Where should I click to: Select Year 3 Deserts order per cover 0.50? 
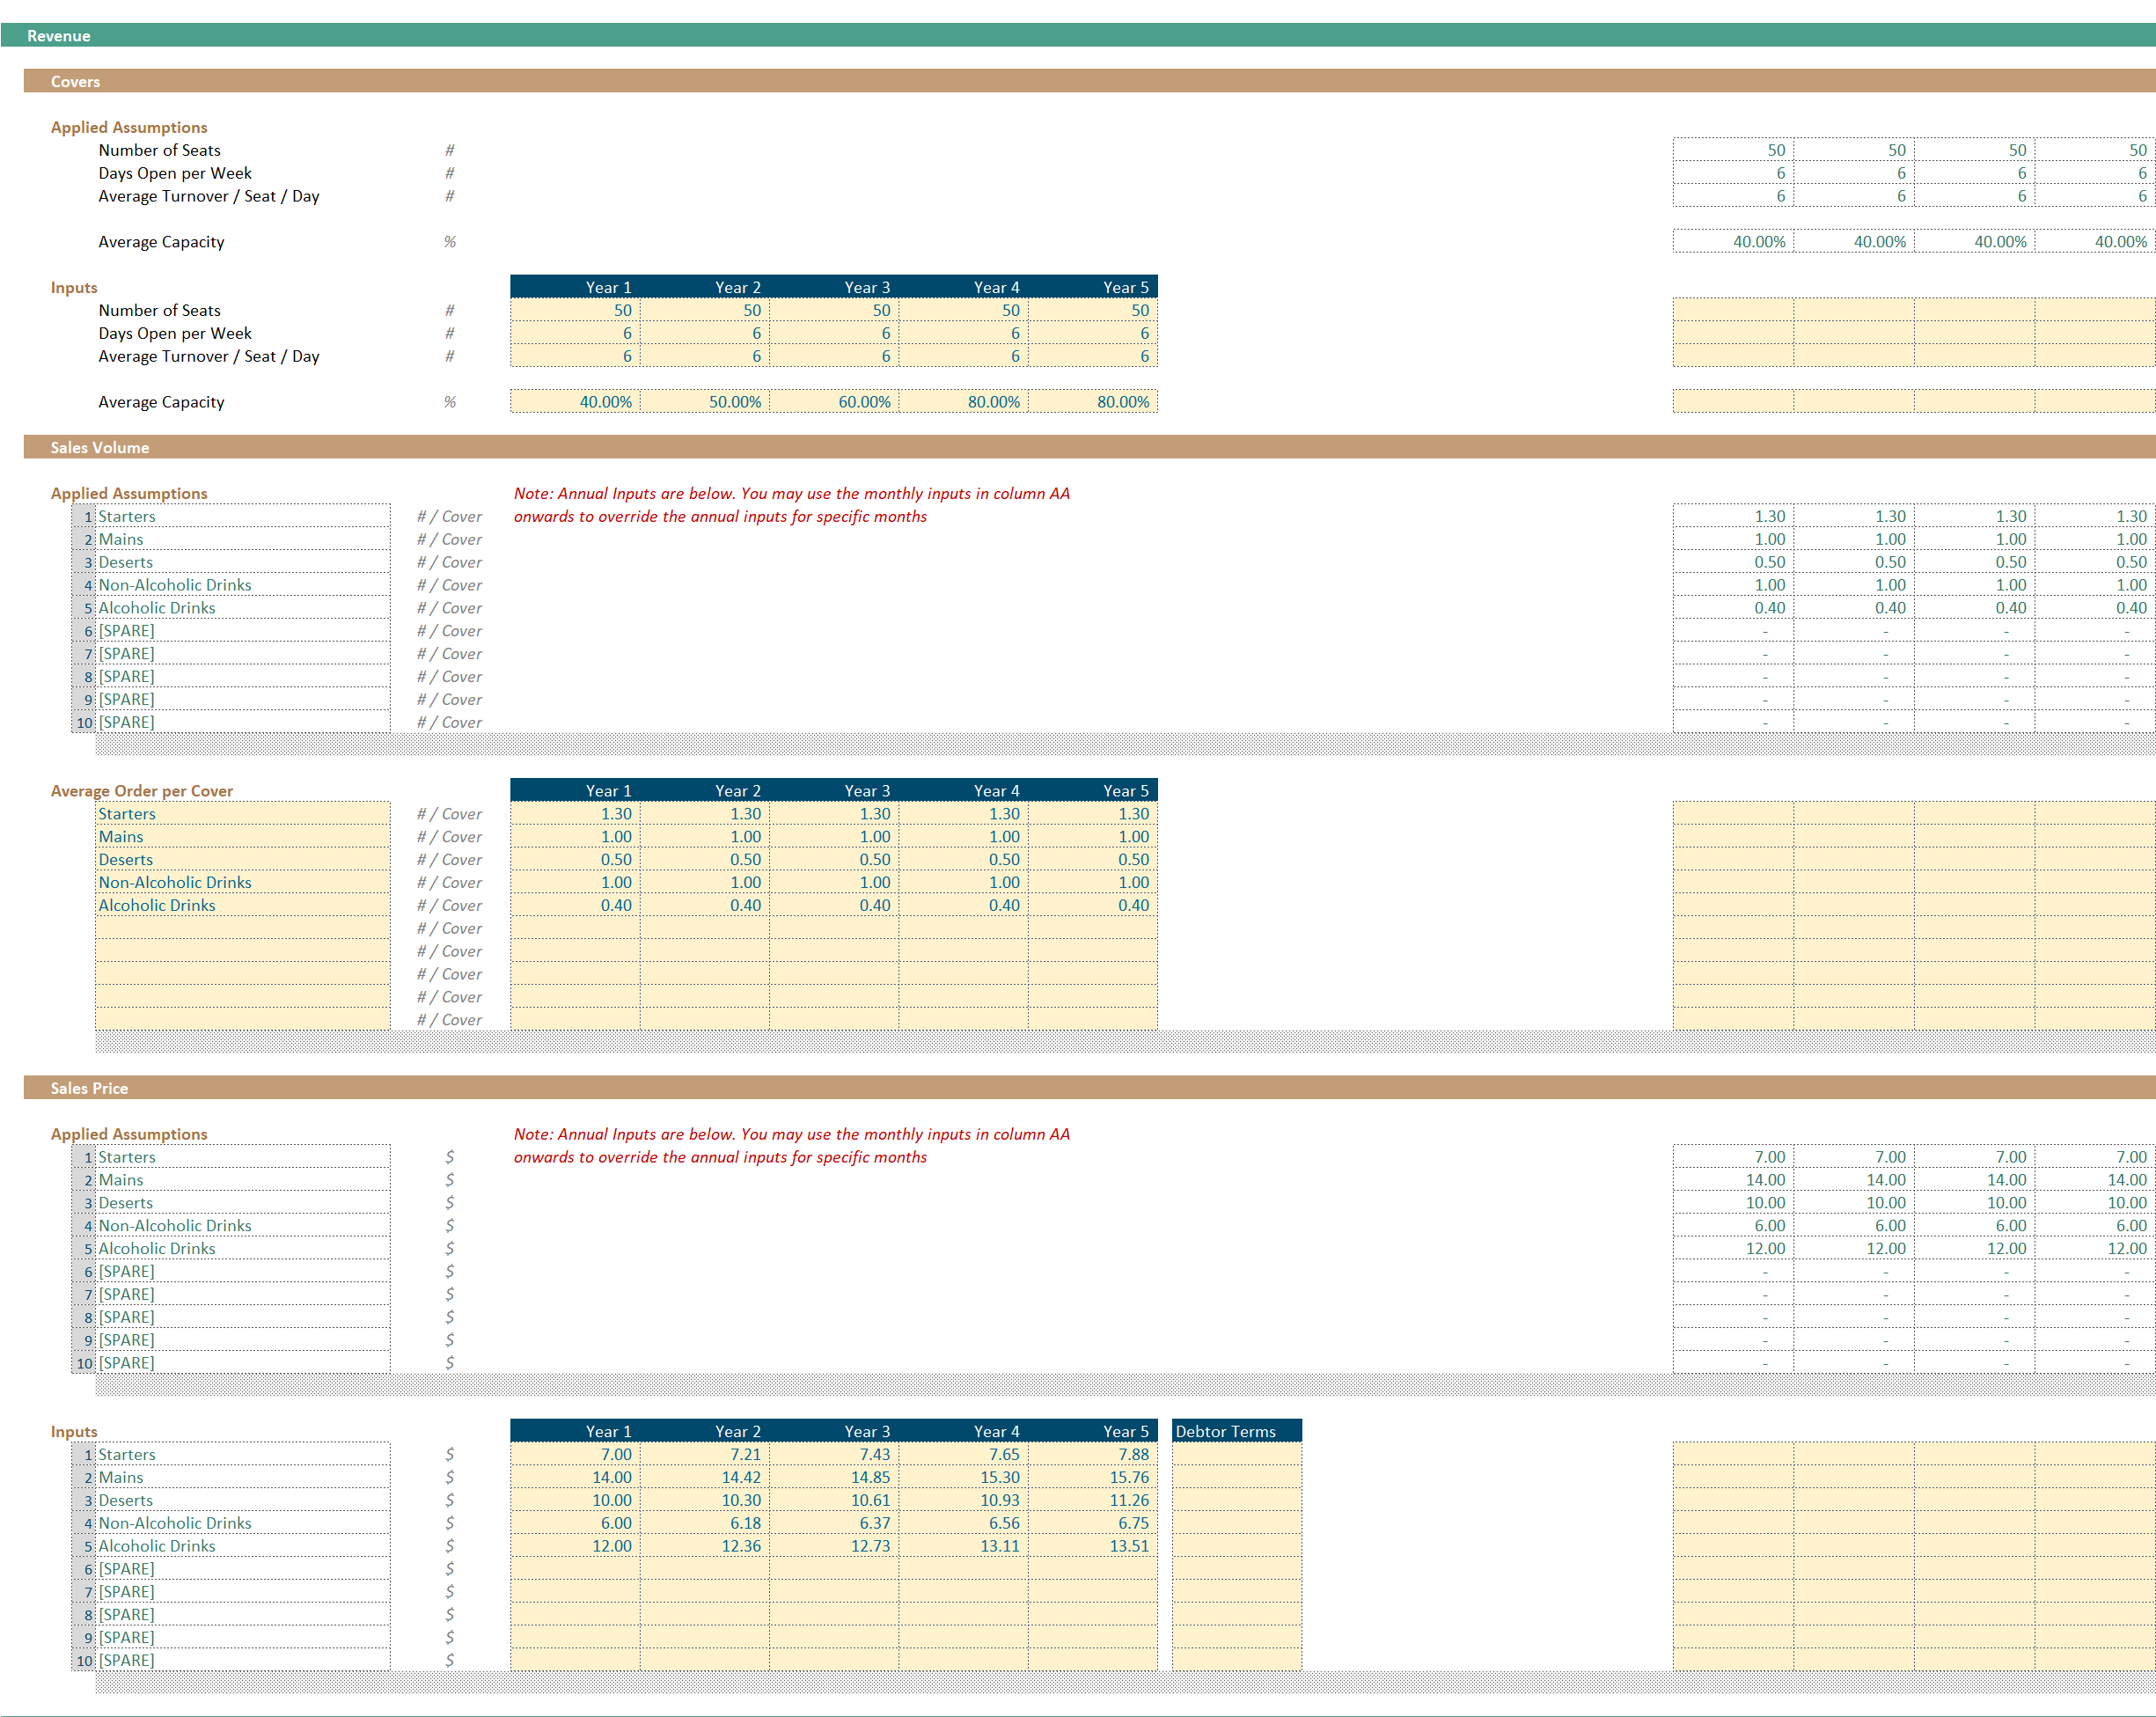834,860
